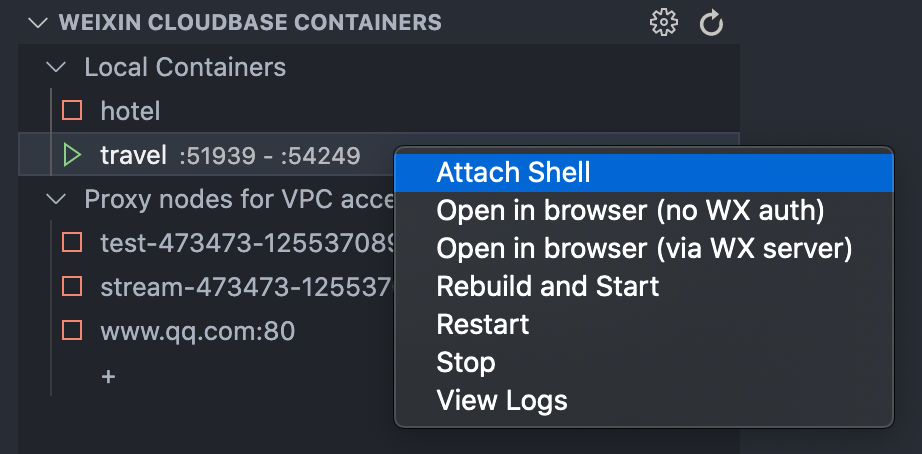The width and height of the screenshot is (922, 454).
Task: Collapse the Weixin Cloudbase Containers section
Action: [39, 23]
